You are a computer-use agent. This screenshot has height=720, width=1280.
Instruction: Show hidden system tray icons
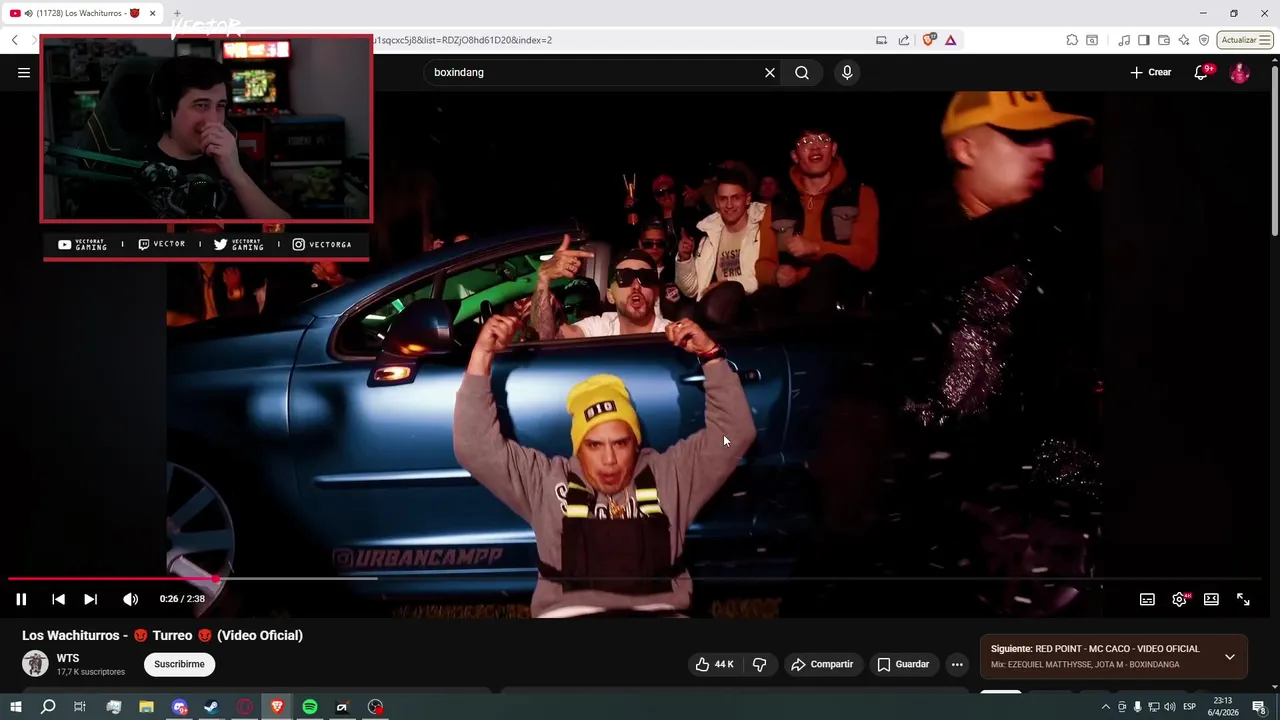coord(1105,707)
